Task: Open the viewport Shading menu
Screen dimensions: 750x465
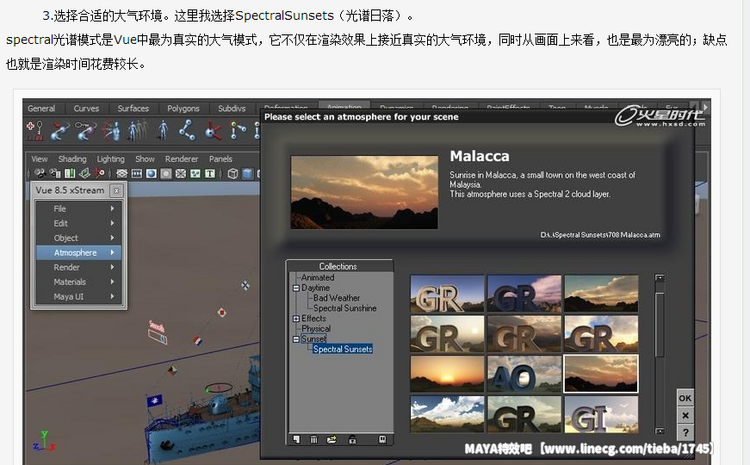Action: click(72, 159)
